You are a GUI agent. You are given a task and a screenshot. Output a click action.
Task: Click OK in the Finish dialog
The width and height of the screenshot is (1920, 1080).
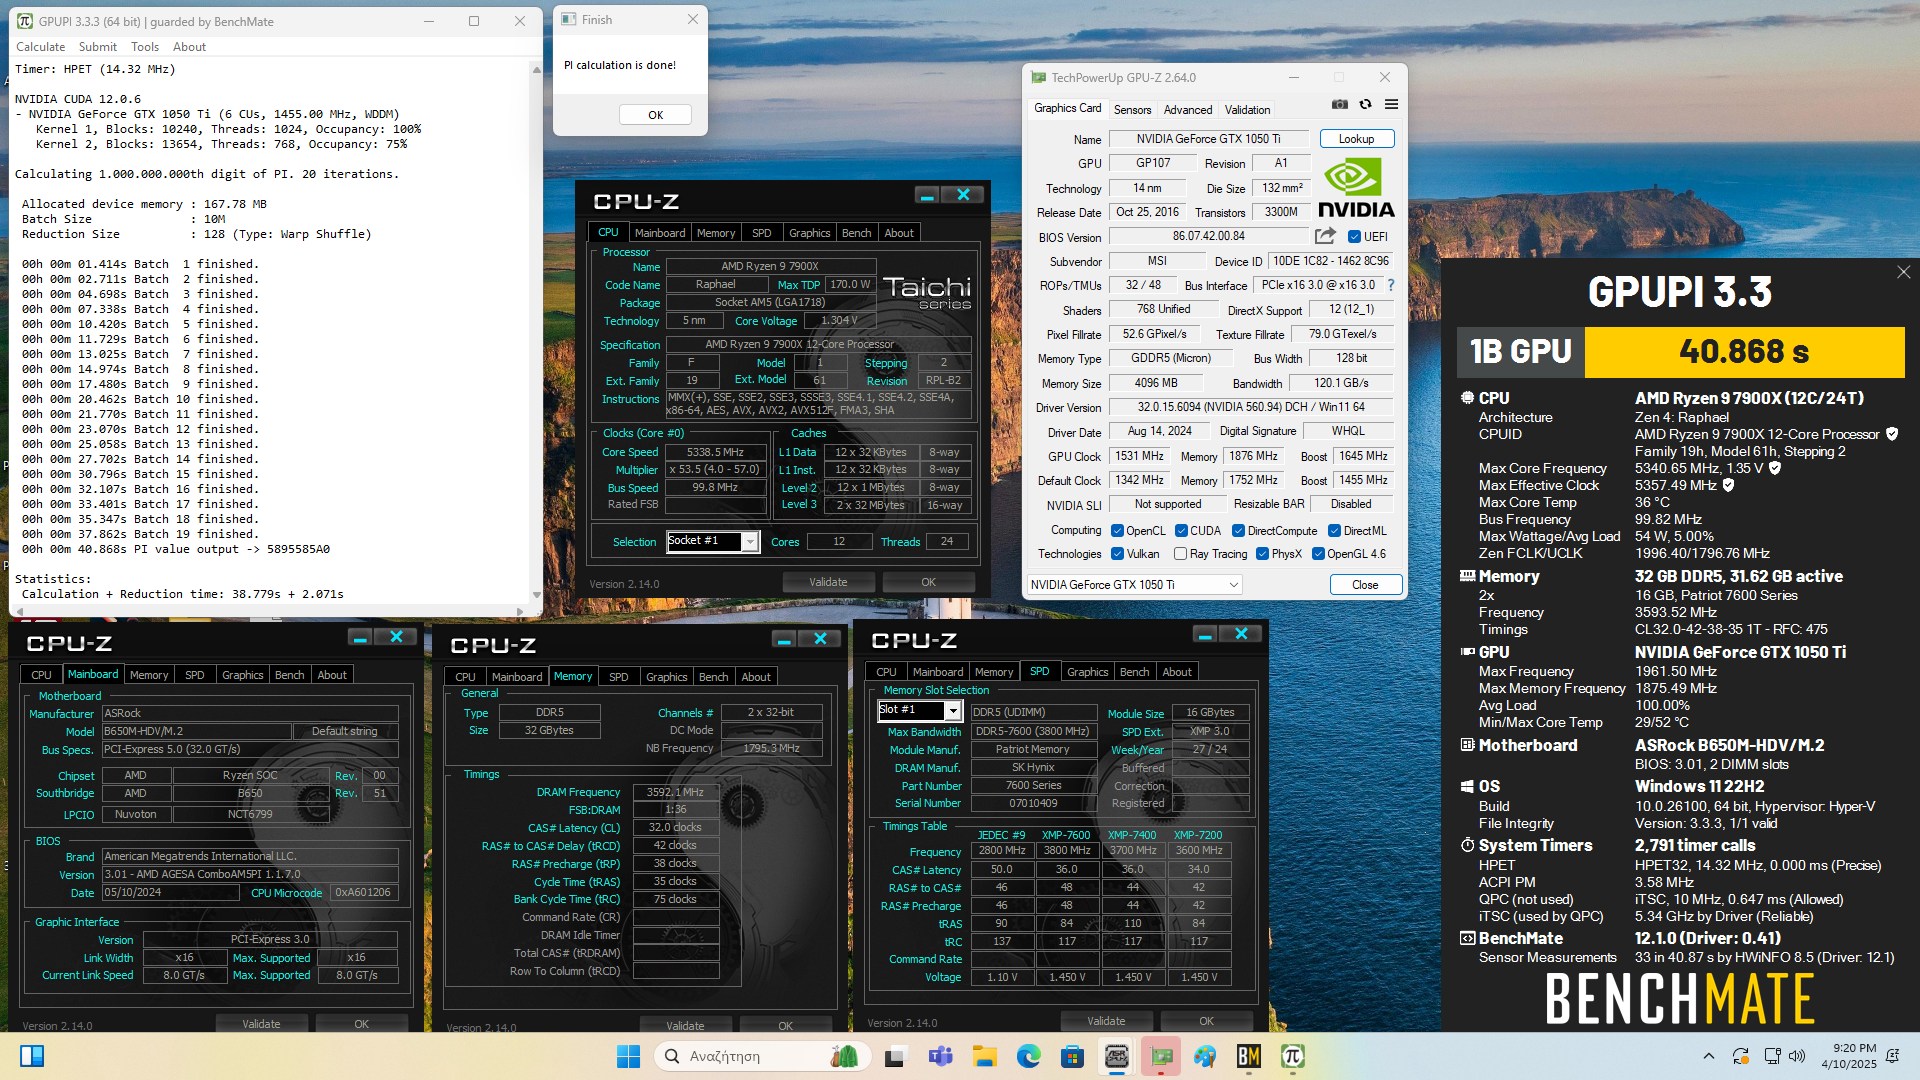pyautogui.click(x=655, y=115)
